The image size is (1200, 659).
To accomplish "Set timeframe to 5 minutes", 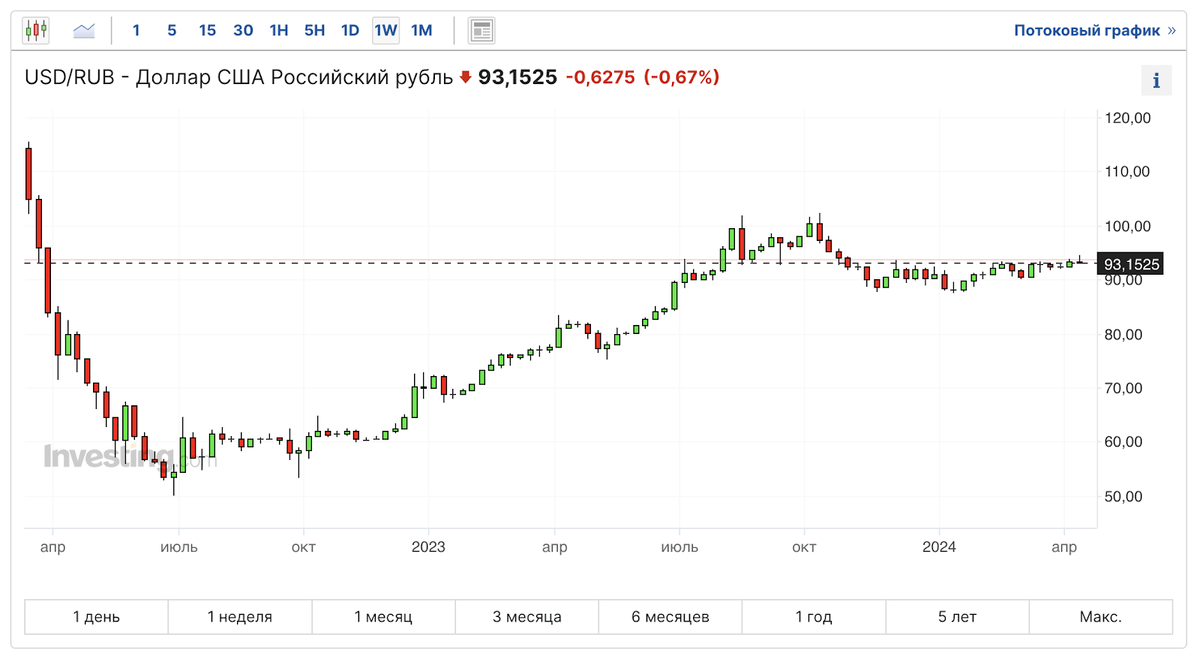I will click(x=172, y=30).
